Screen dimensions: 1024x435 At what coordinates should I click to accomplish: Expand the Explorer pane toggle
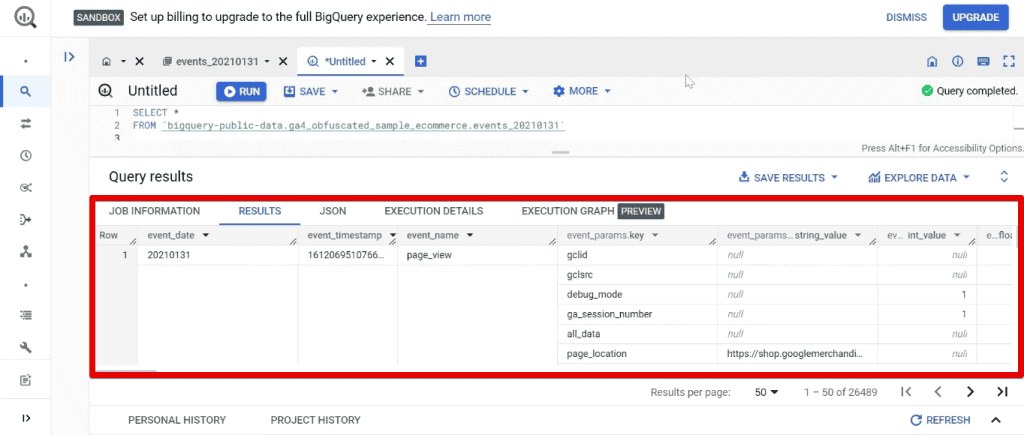point(69,57)
